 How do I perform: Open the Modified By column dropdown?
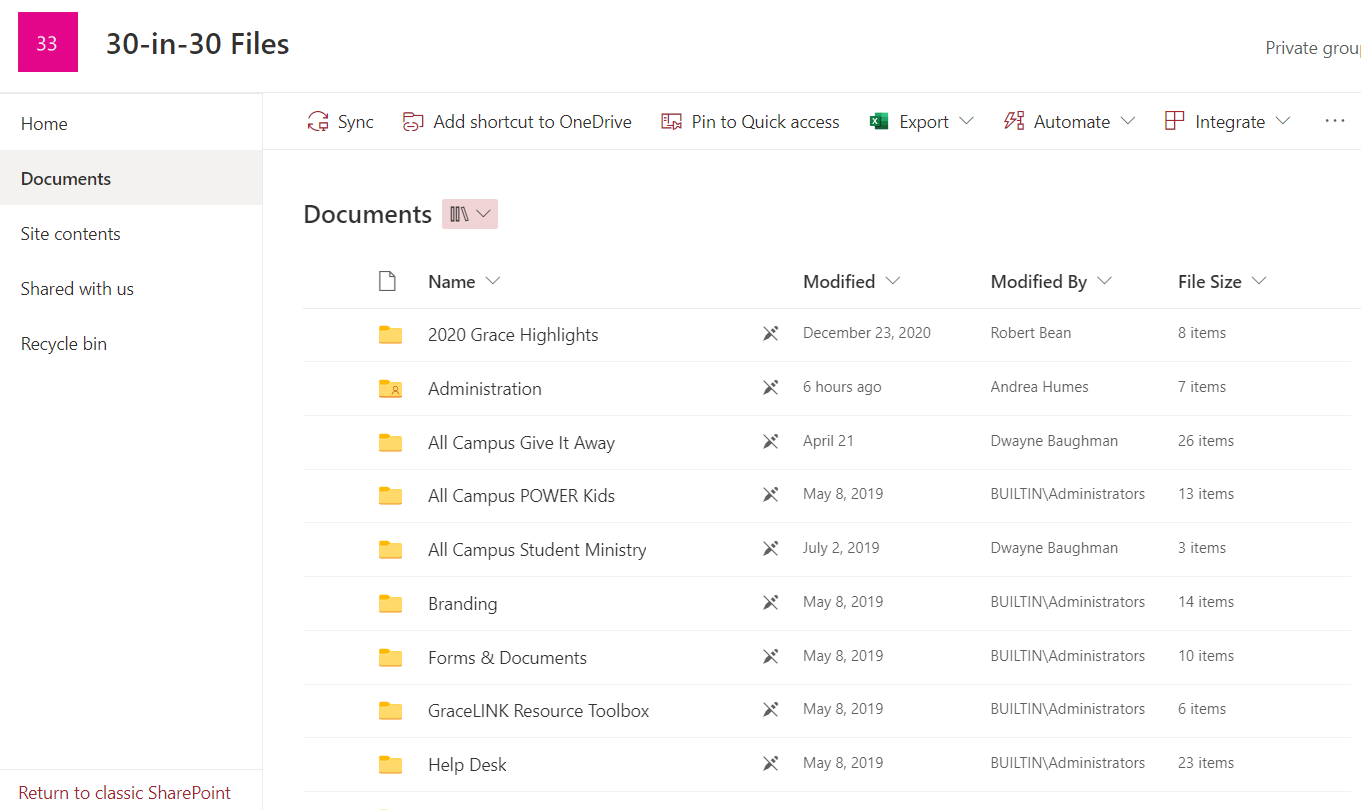point(1104,281)
